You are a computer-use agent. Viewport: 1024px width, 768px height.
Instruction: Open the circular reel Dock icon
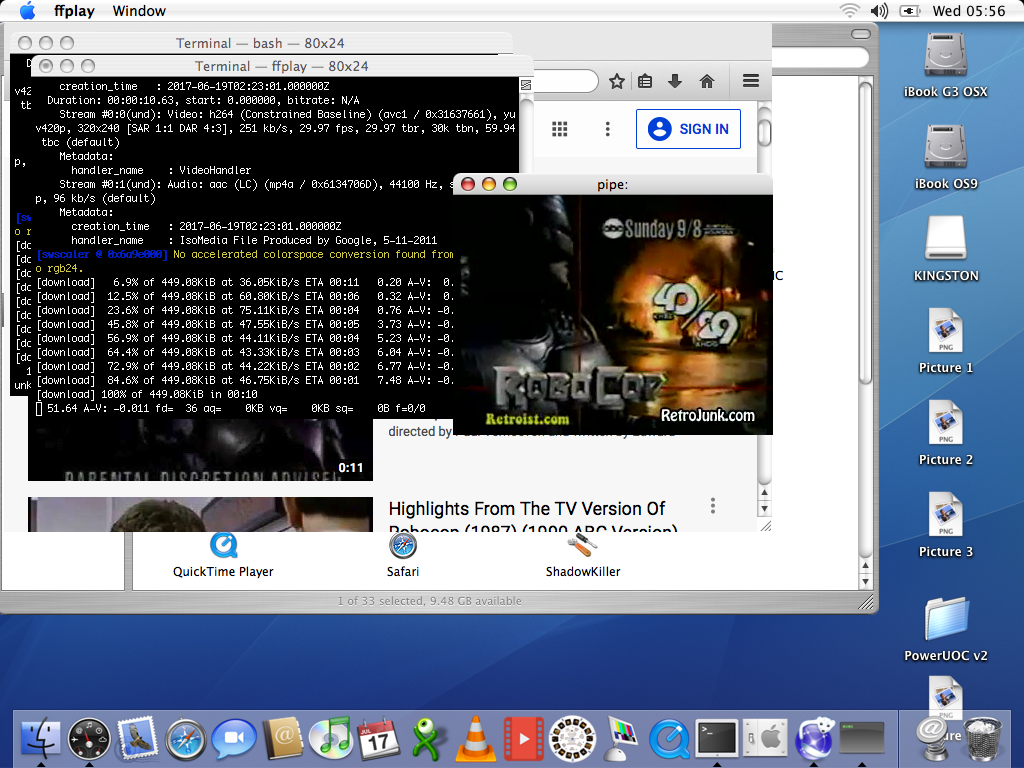pyautogui.click(x=572, y=739)
